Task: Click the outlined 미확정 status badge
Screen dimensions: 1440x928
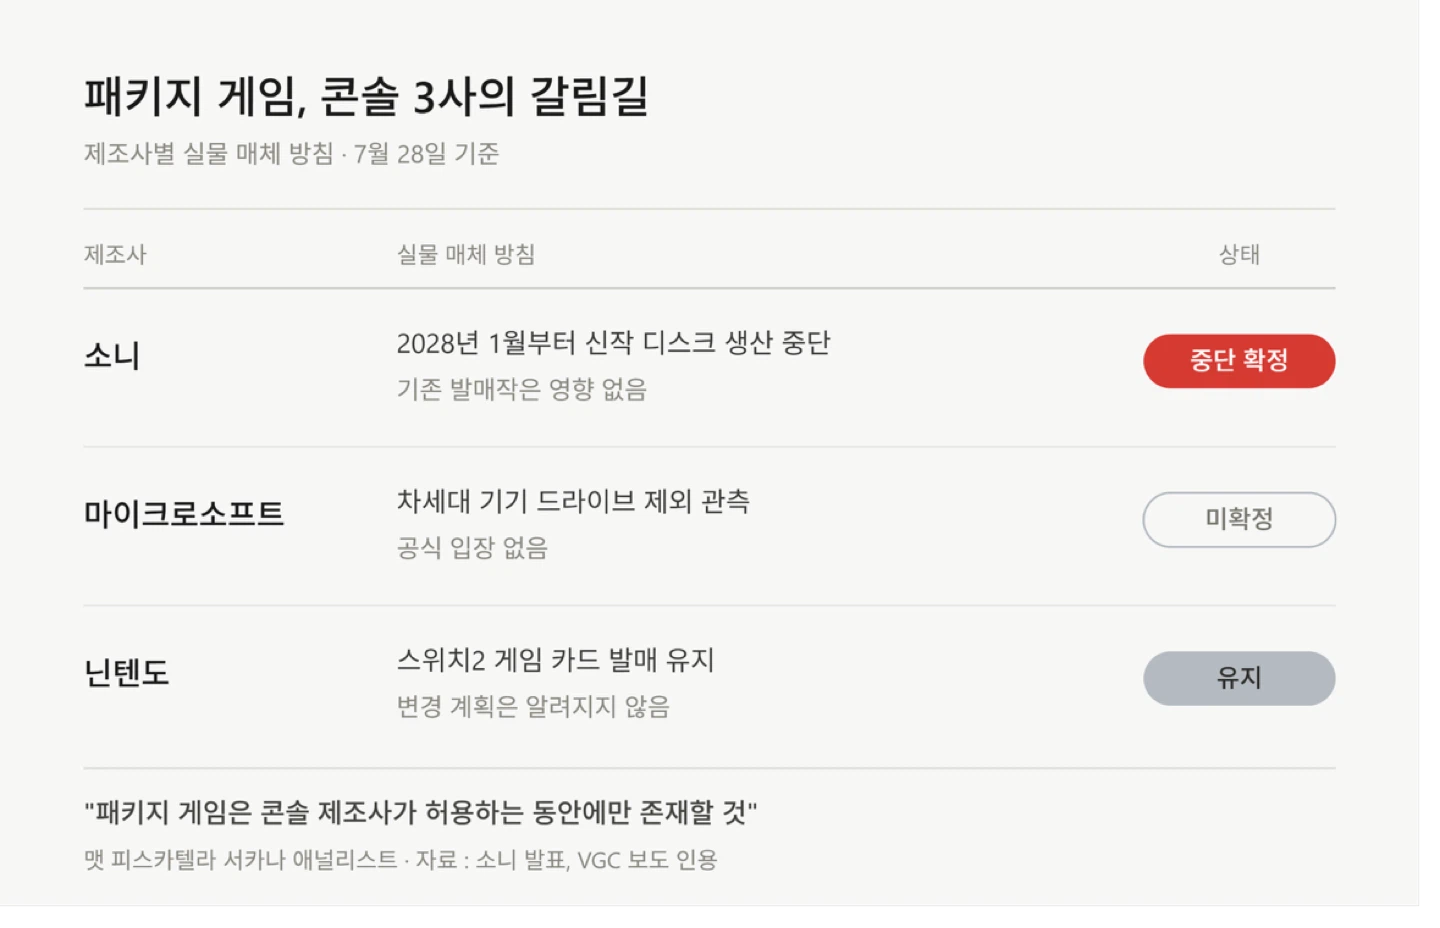Action: click(x=1239, y=519)
